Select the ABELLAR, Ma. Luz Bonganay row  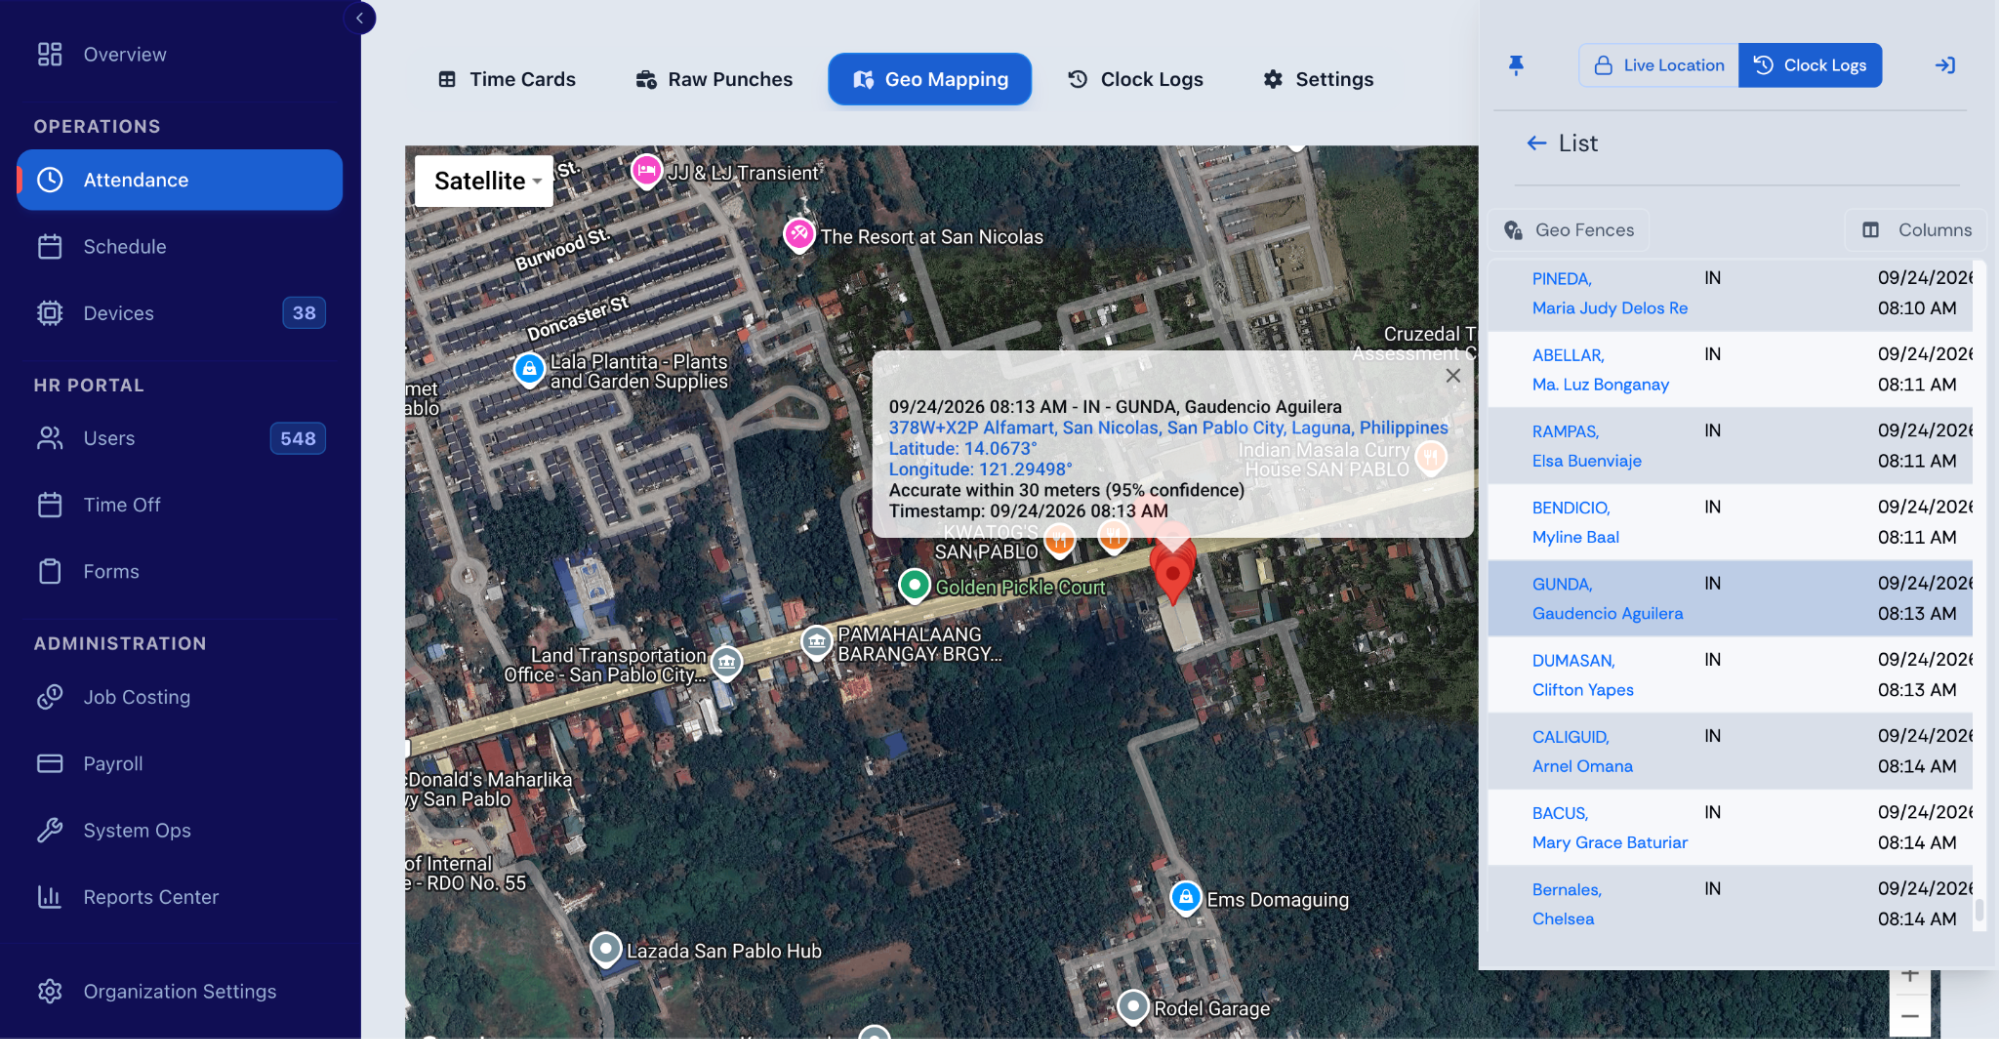1730,369
